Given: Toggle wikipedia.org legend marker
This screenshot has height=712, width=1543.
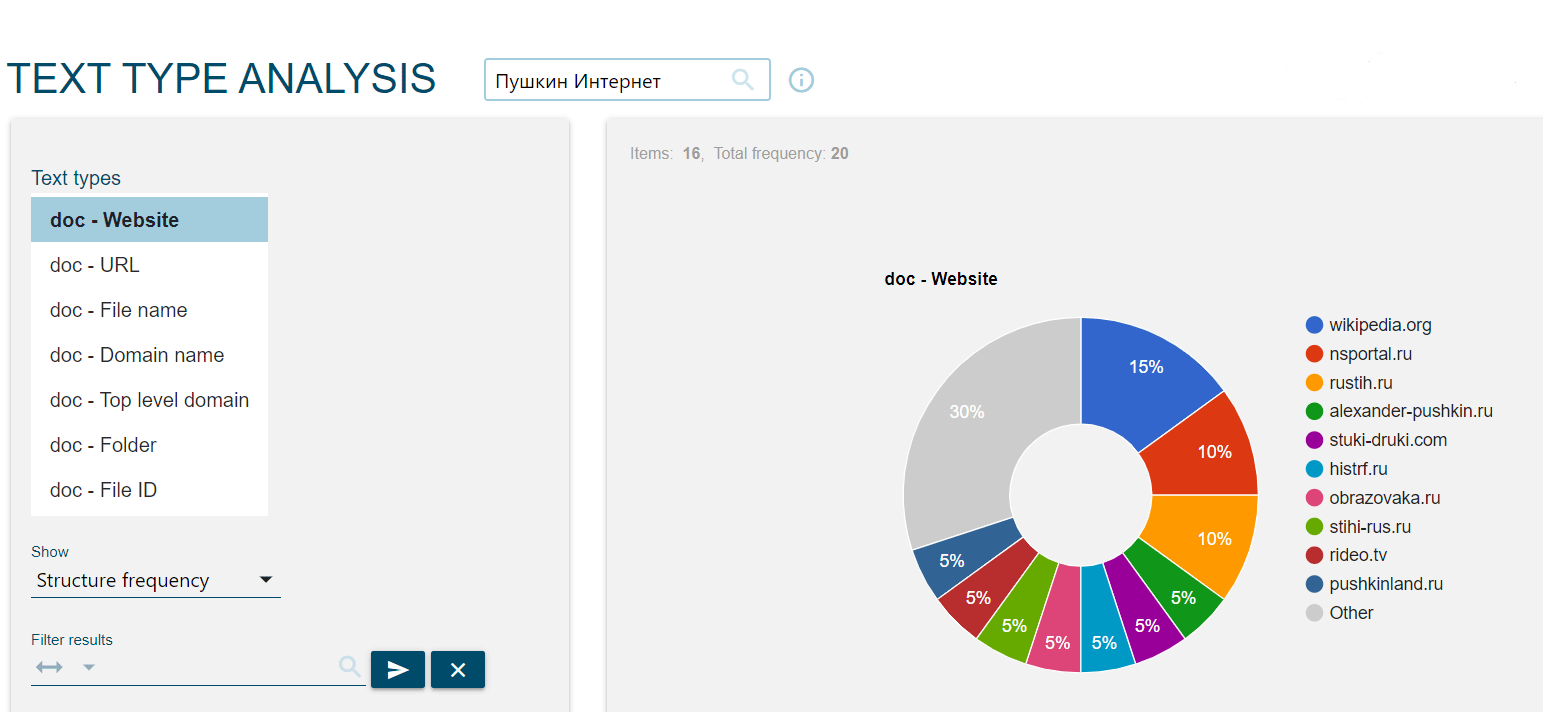Looking at the screenshot, I should (x=1314, y=325).
